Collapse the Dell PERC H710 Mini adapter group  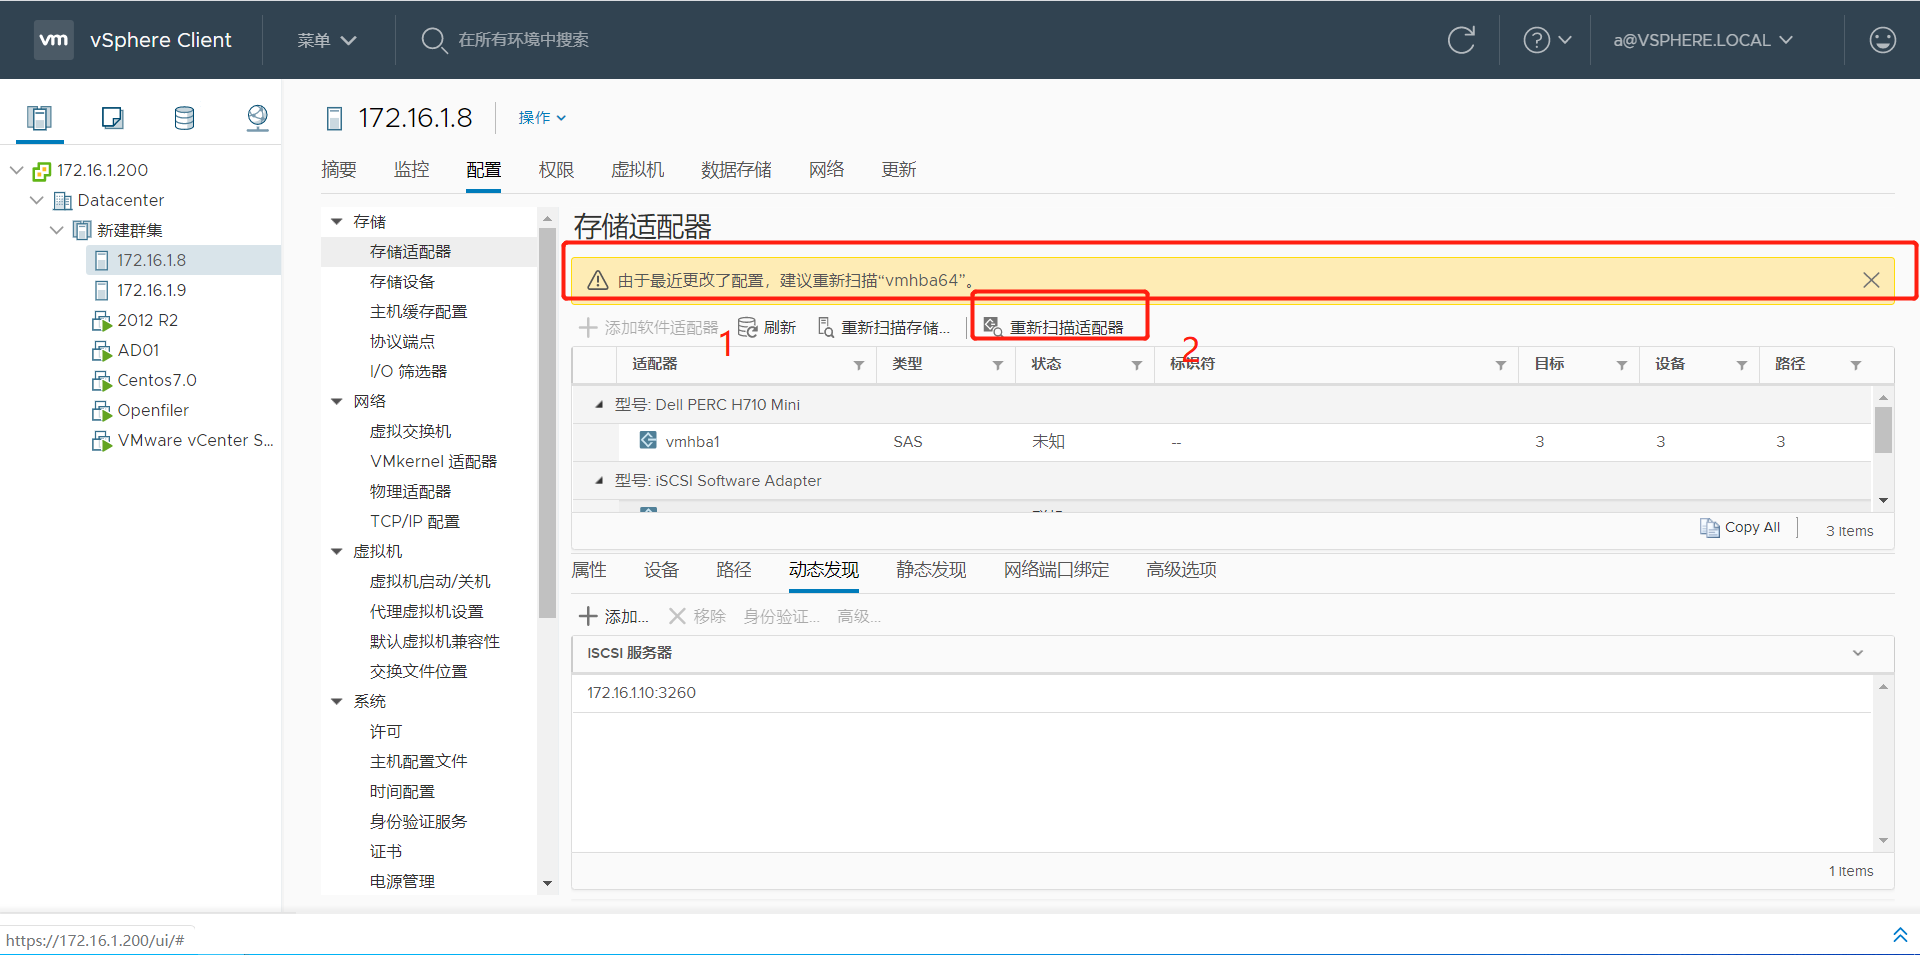click(597, 405)
